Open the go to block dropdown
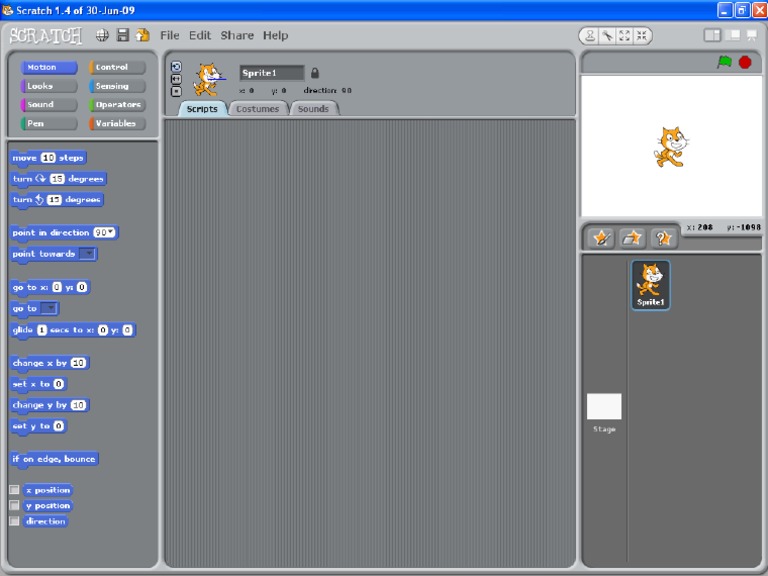The height and width of the screenshot is (576, 768). (49, 308)
